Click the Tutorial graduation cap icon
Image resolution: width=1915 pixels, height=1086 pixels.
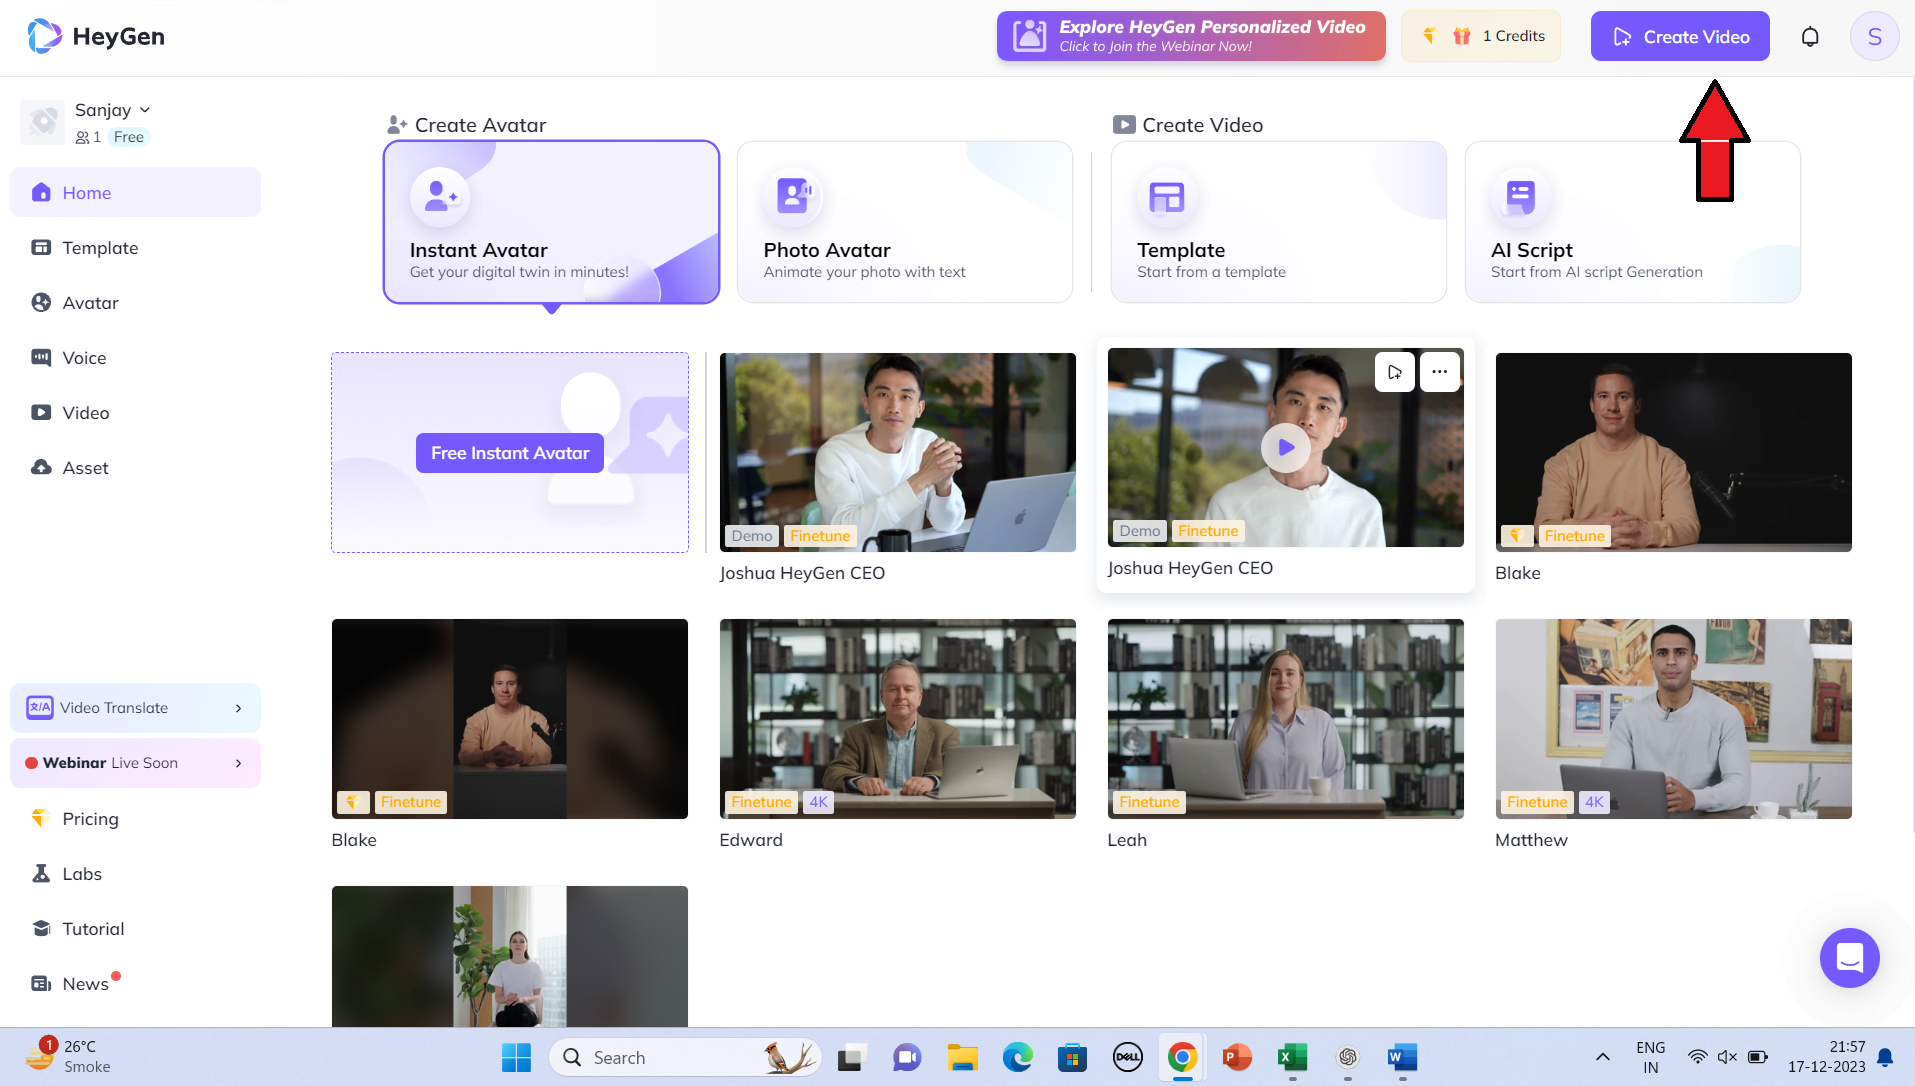click(41, 929)
